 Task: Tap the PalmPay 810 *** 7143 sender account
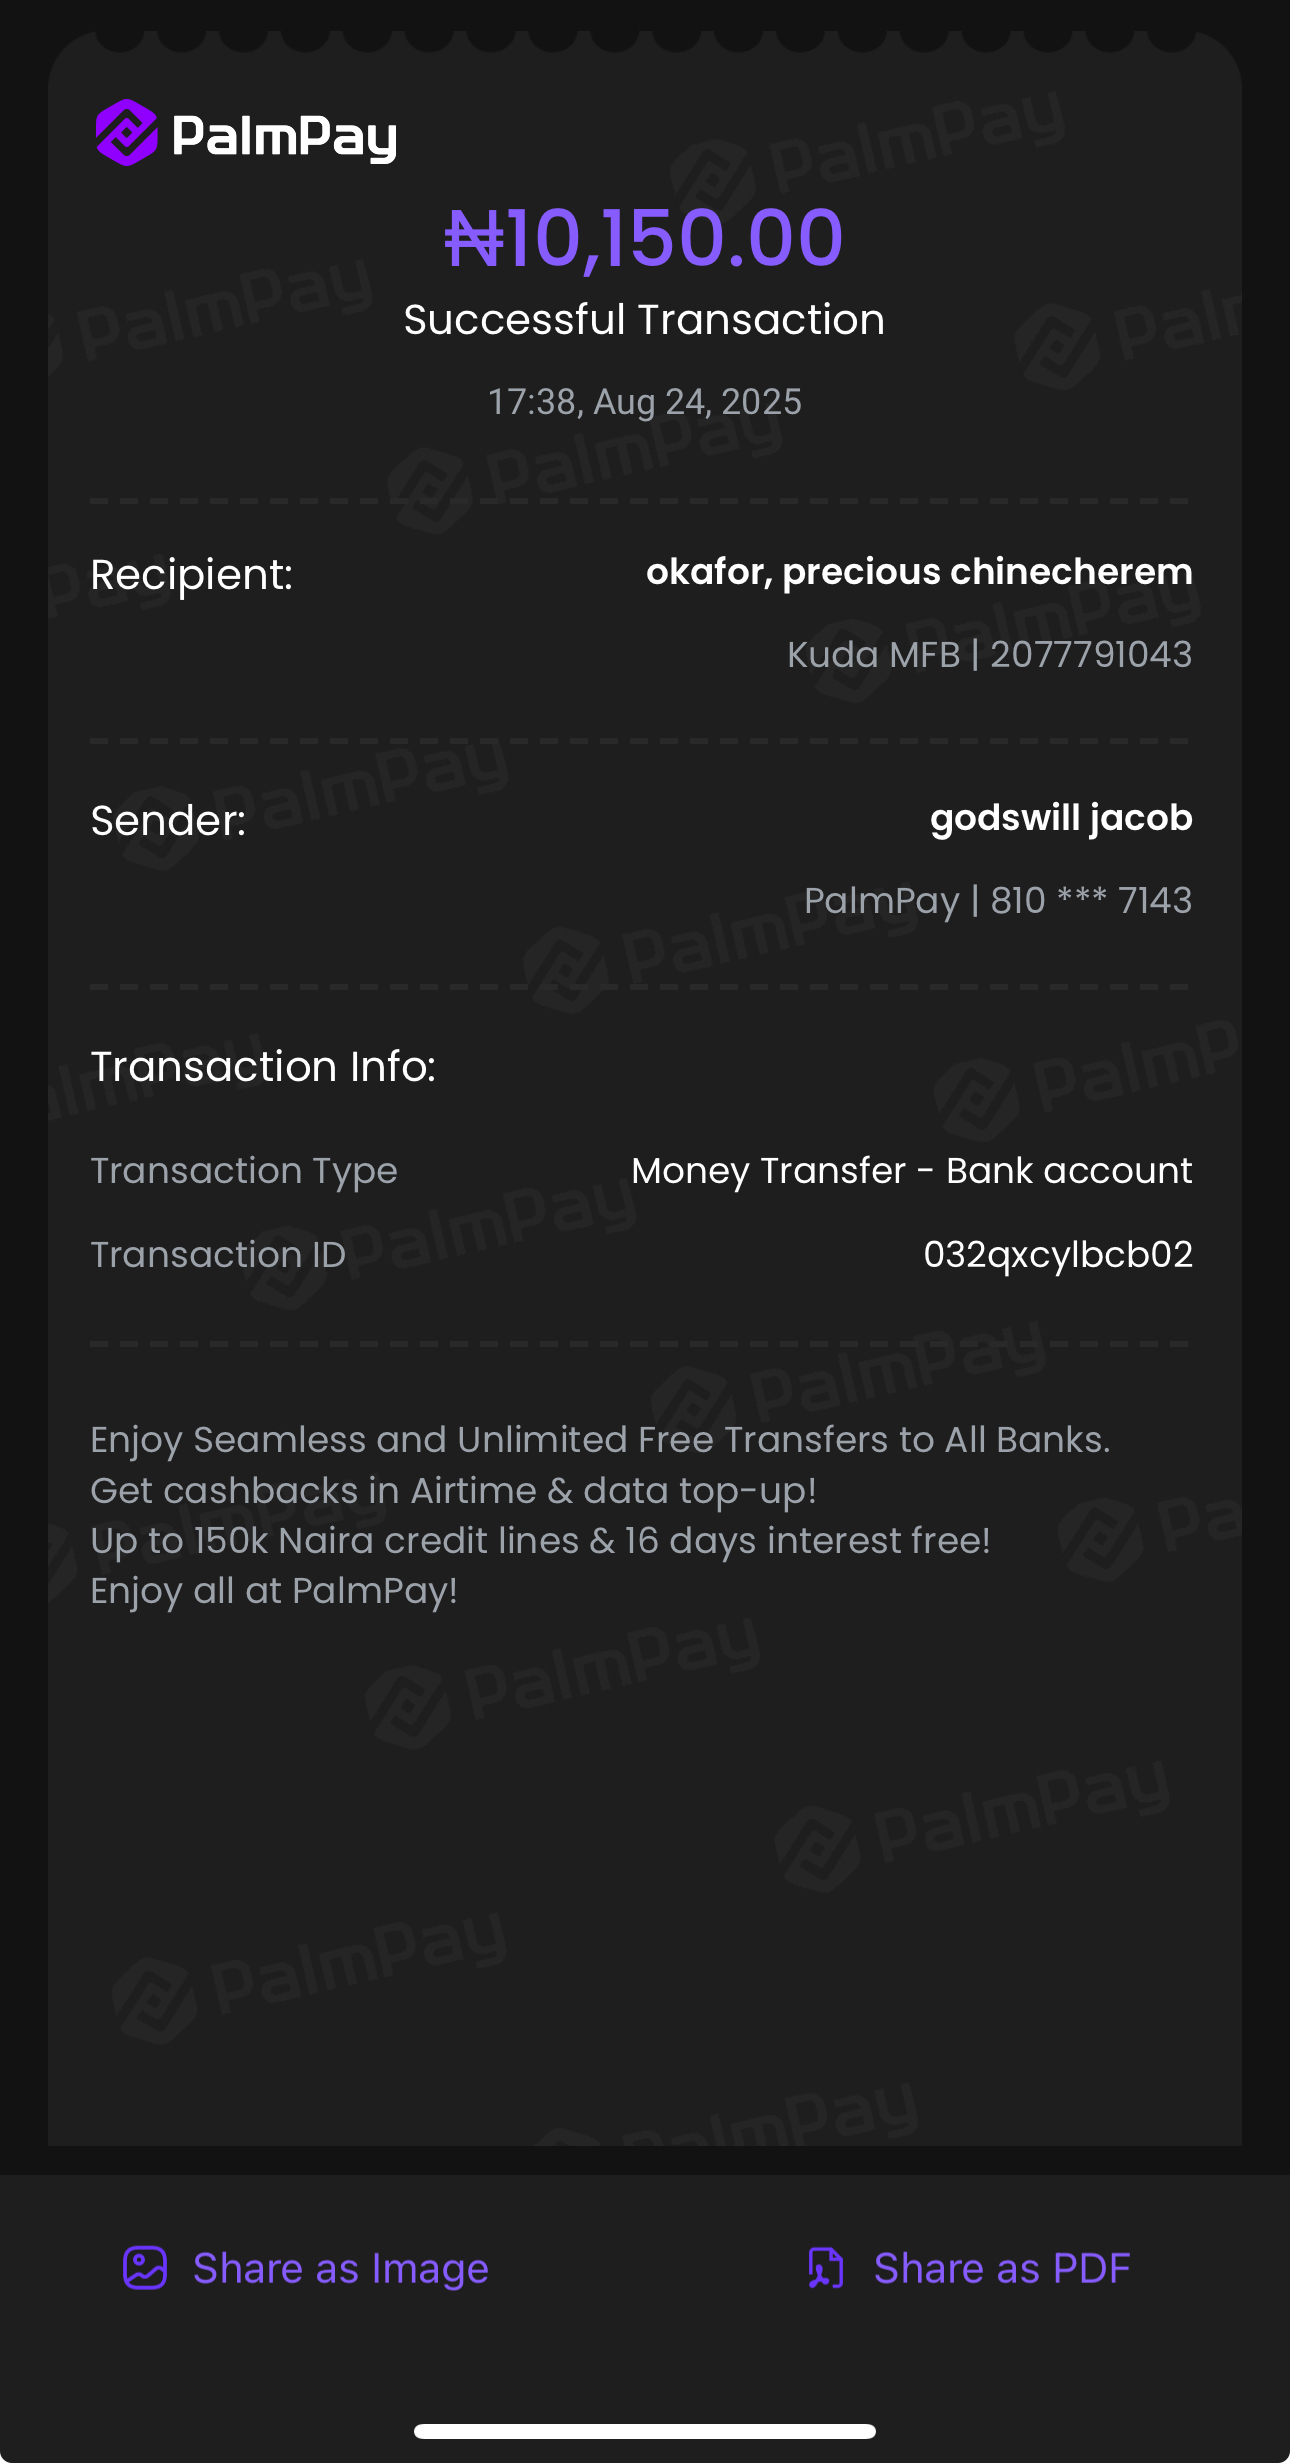[x=998, y=901]
